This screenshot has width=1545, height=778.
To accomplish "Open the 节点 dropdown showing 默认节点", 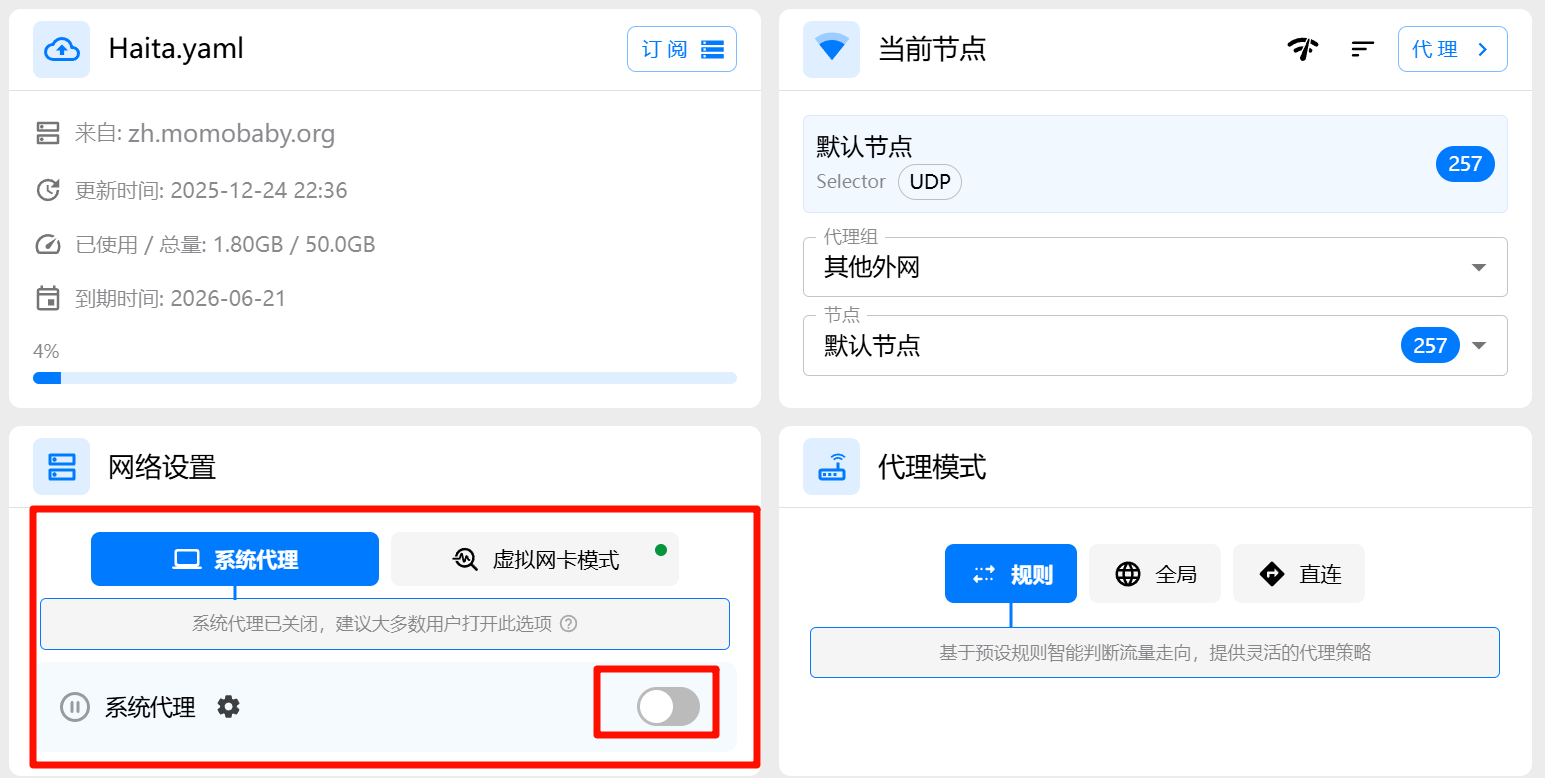I will pyautogui.click(x=1155, y=345).
